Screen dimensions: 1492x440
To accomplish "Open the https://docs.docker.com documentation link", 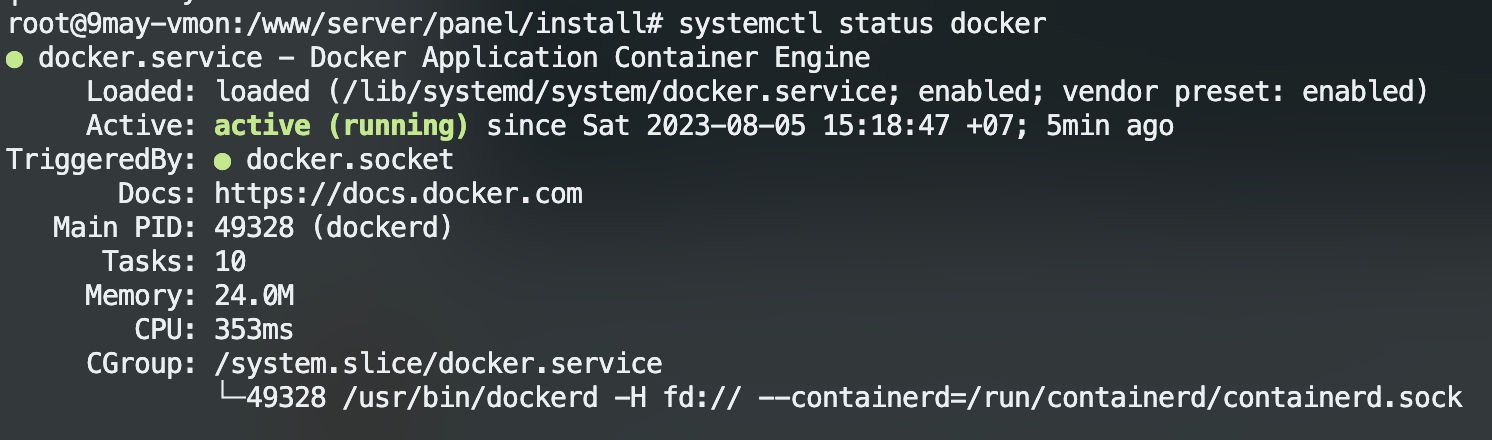I will (x=398, y=193).
